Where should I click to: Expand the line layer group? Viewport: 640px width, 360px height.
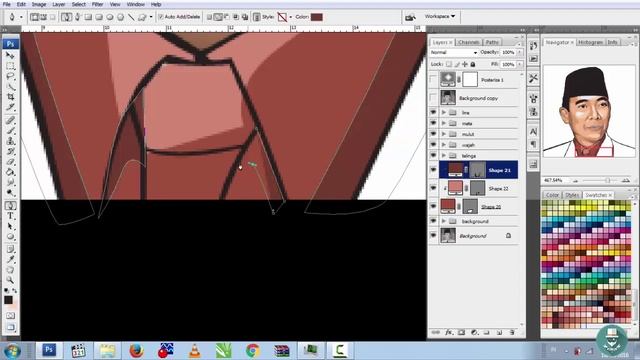tap(444, 112)
